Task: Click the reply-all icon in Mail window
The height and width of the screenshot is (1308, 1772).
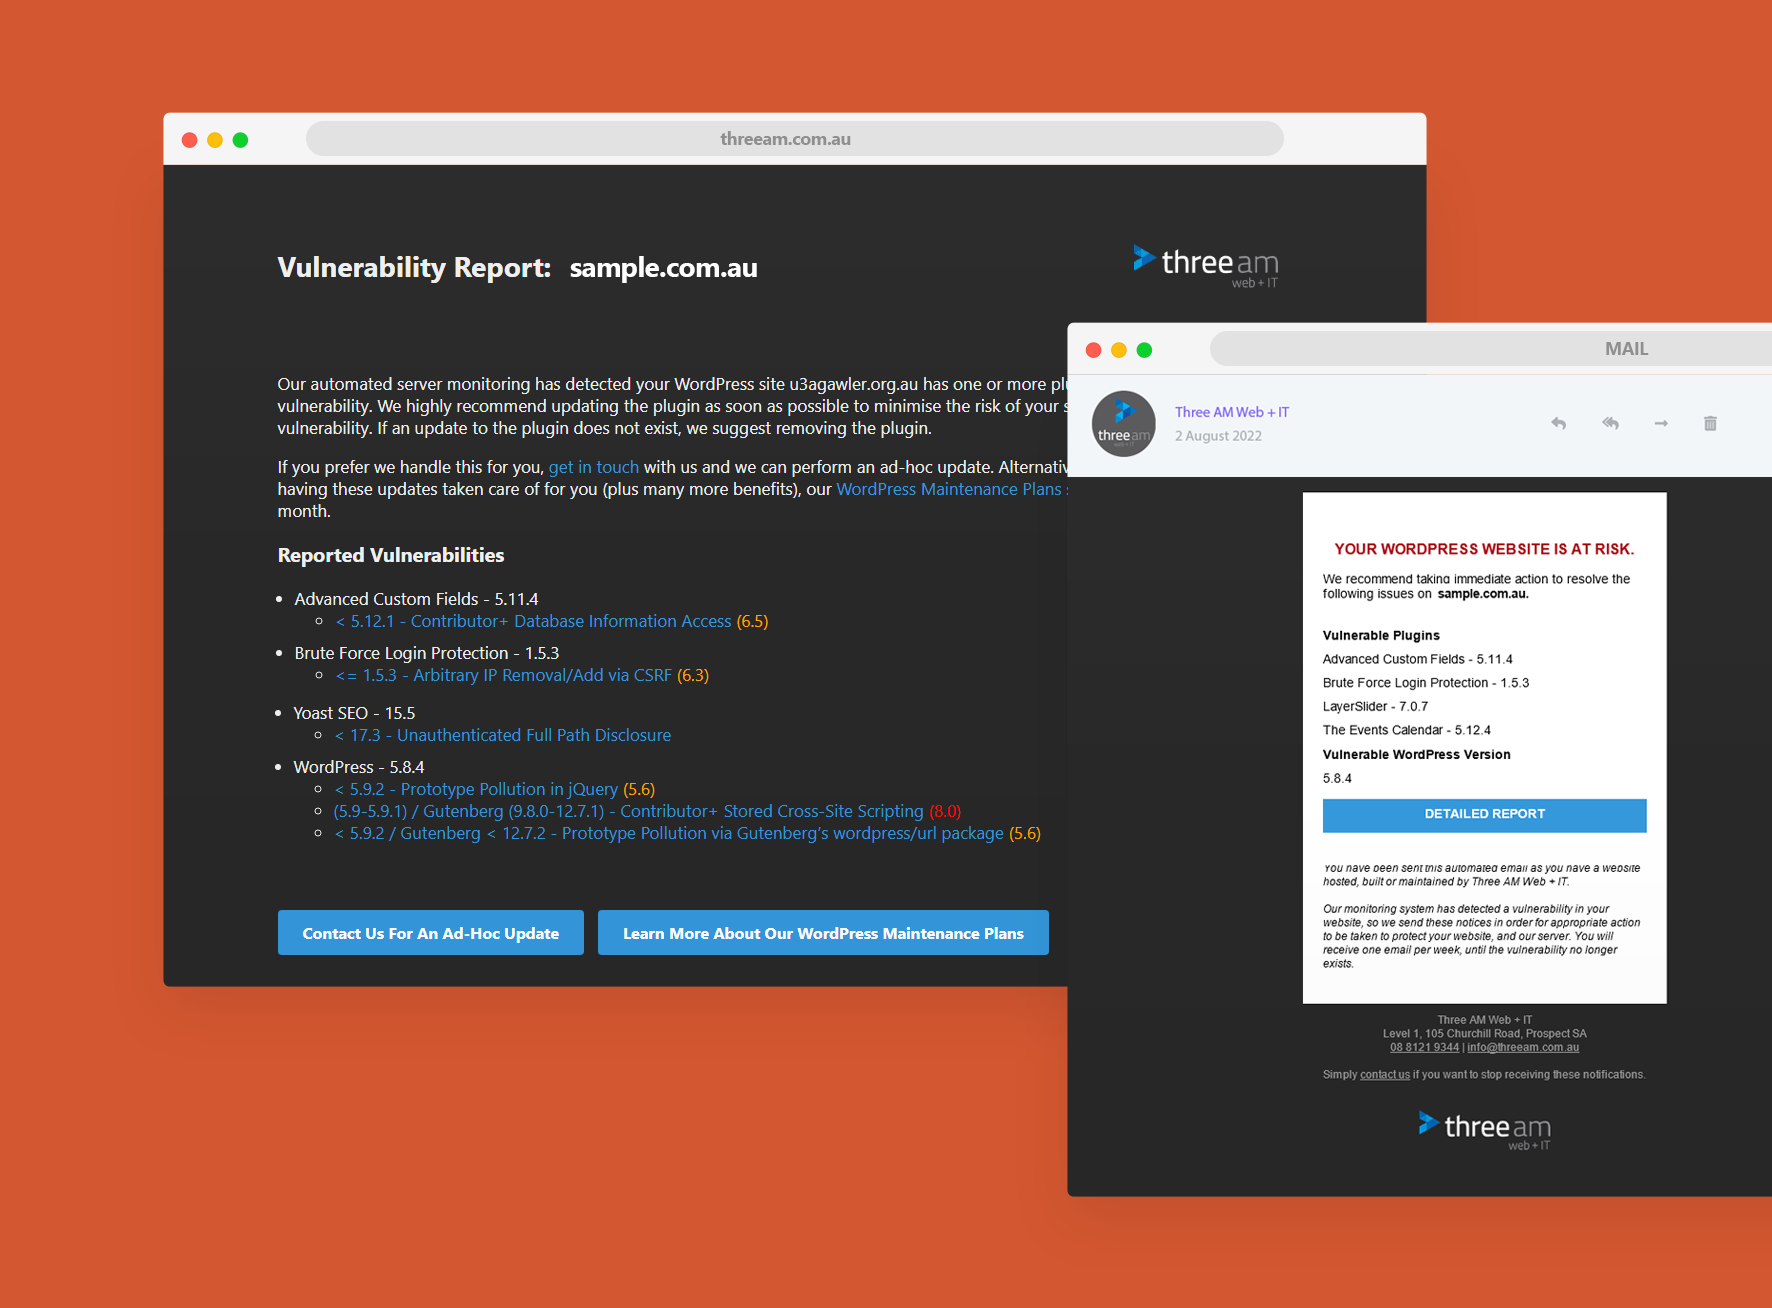Action: [1610, 423]
